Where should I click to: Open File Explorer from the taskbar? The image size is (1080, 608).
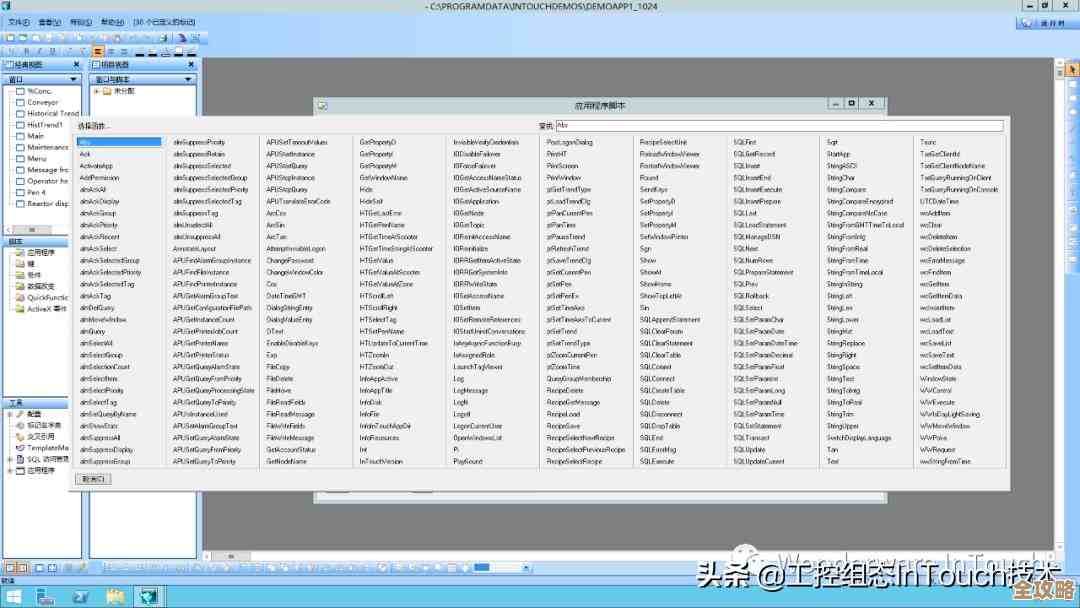tap(115, 597)
